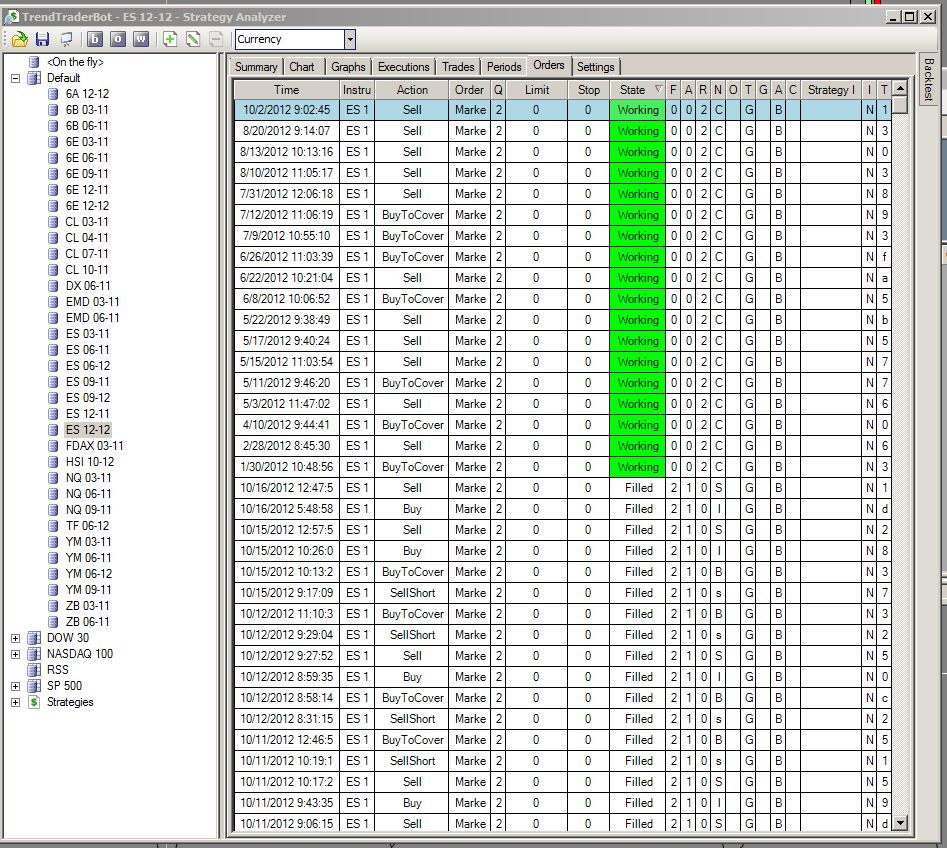947x848 pixels.
Task: Click the list icon beside RSS
Action: pyautogui.click(x=34, y=670)
